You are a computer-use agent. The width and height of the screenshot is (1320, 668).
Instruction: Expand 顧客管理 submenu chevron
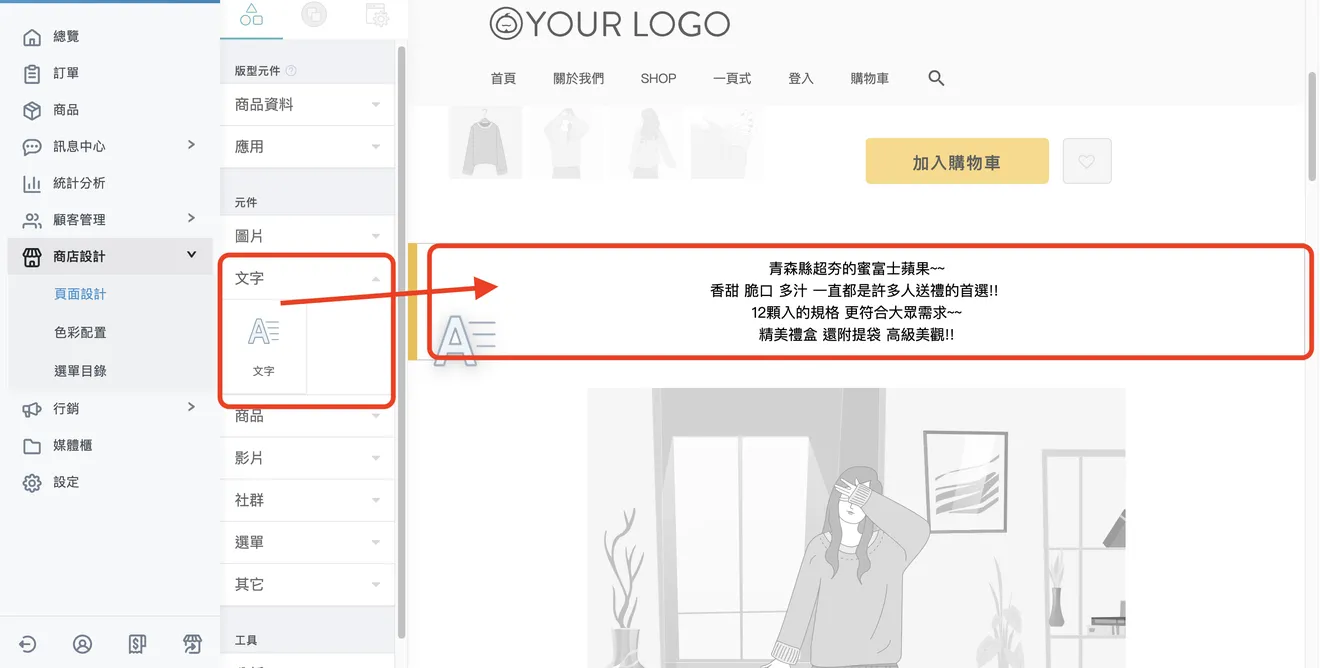pos(191,218)
